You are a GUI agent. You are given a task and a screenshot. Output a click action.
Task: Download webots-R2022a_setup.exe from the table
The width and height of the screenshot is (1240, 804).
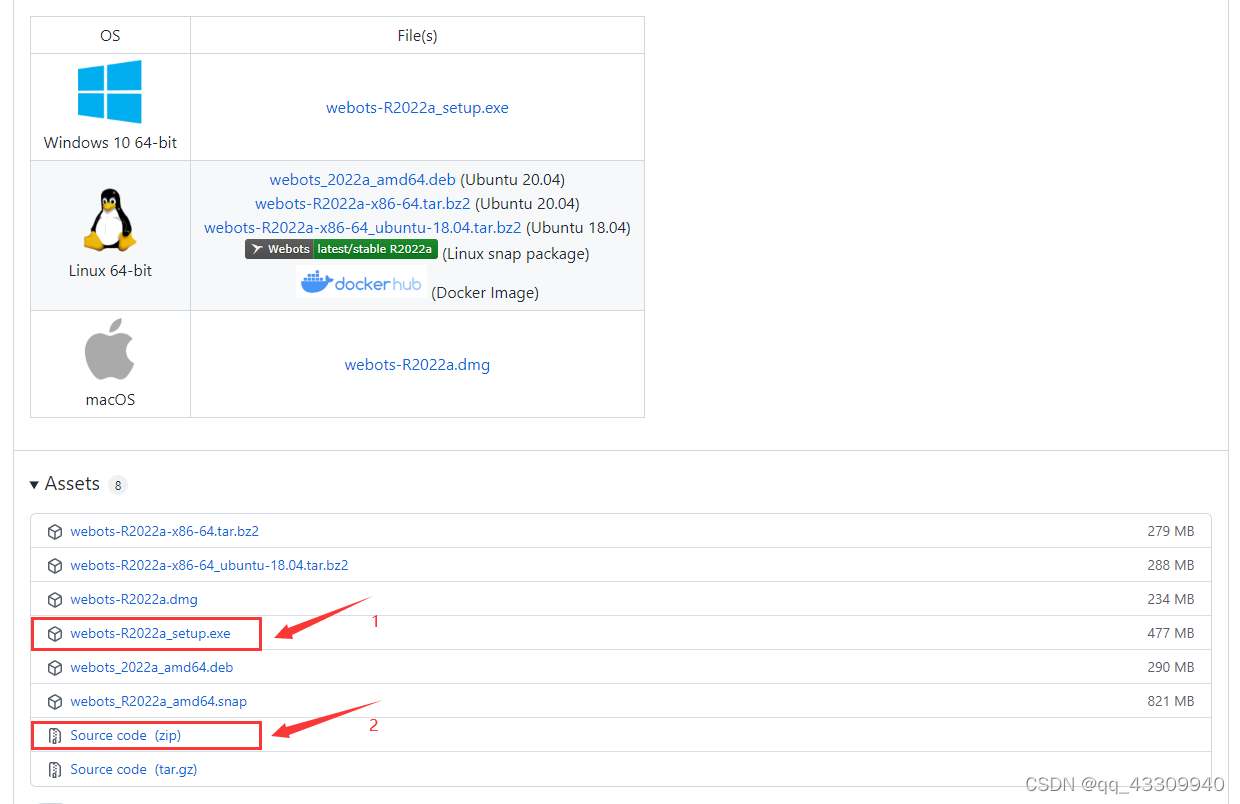click(x=417, y=108)
